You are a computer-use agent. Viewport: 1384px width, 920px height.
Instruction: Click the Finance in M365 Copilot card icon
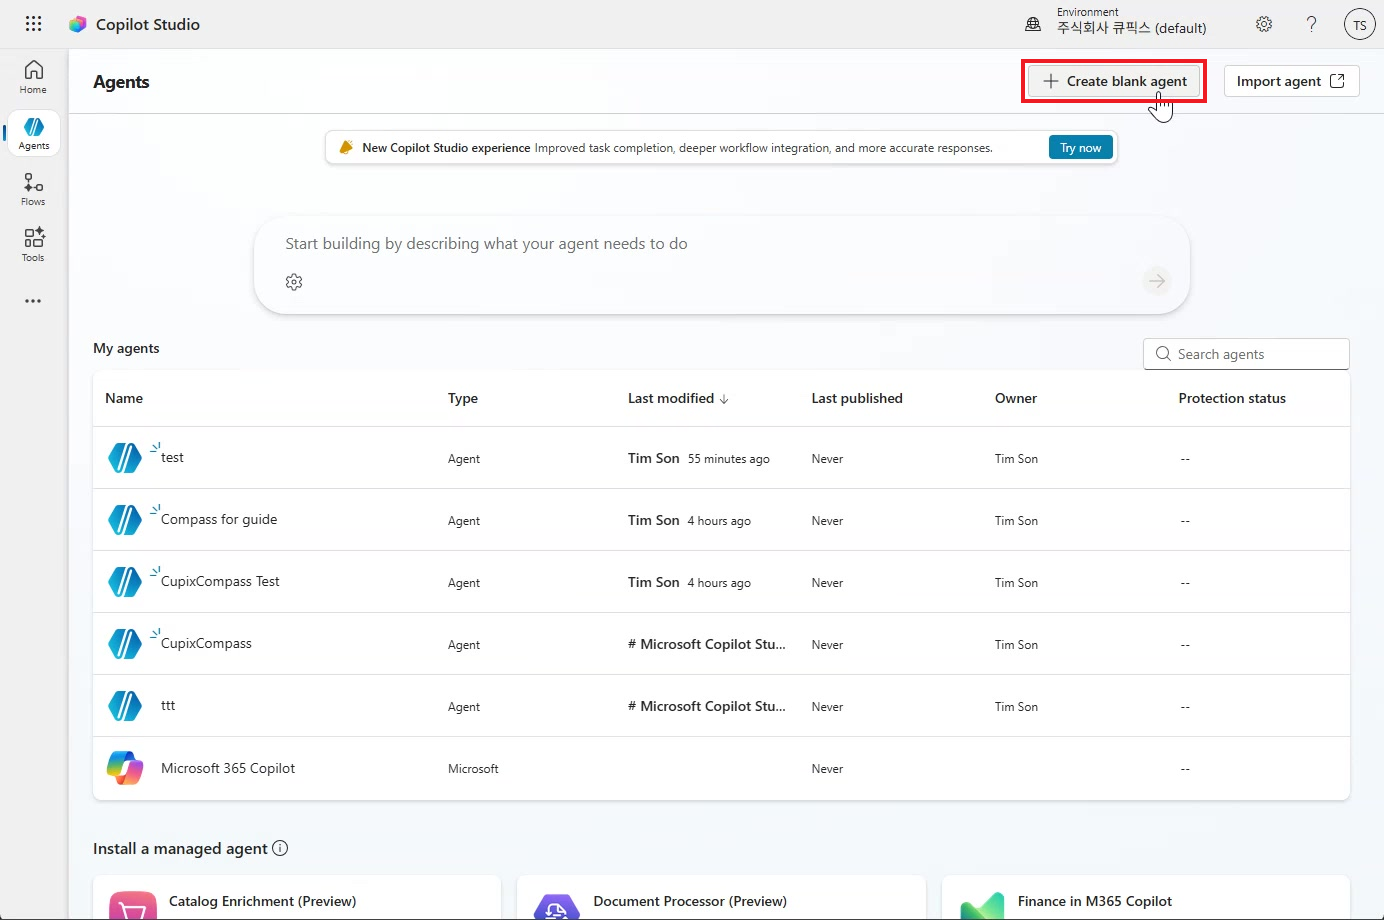tap(982, 905)
